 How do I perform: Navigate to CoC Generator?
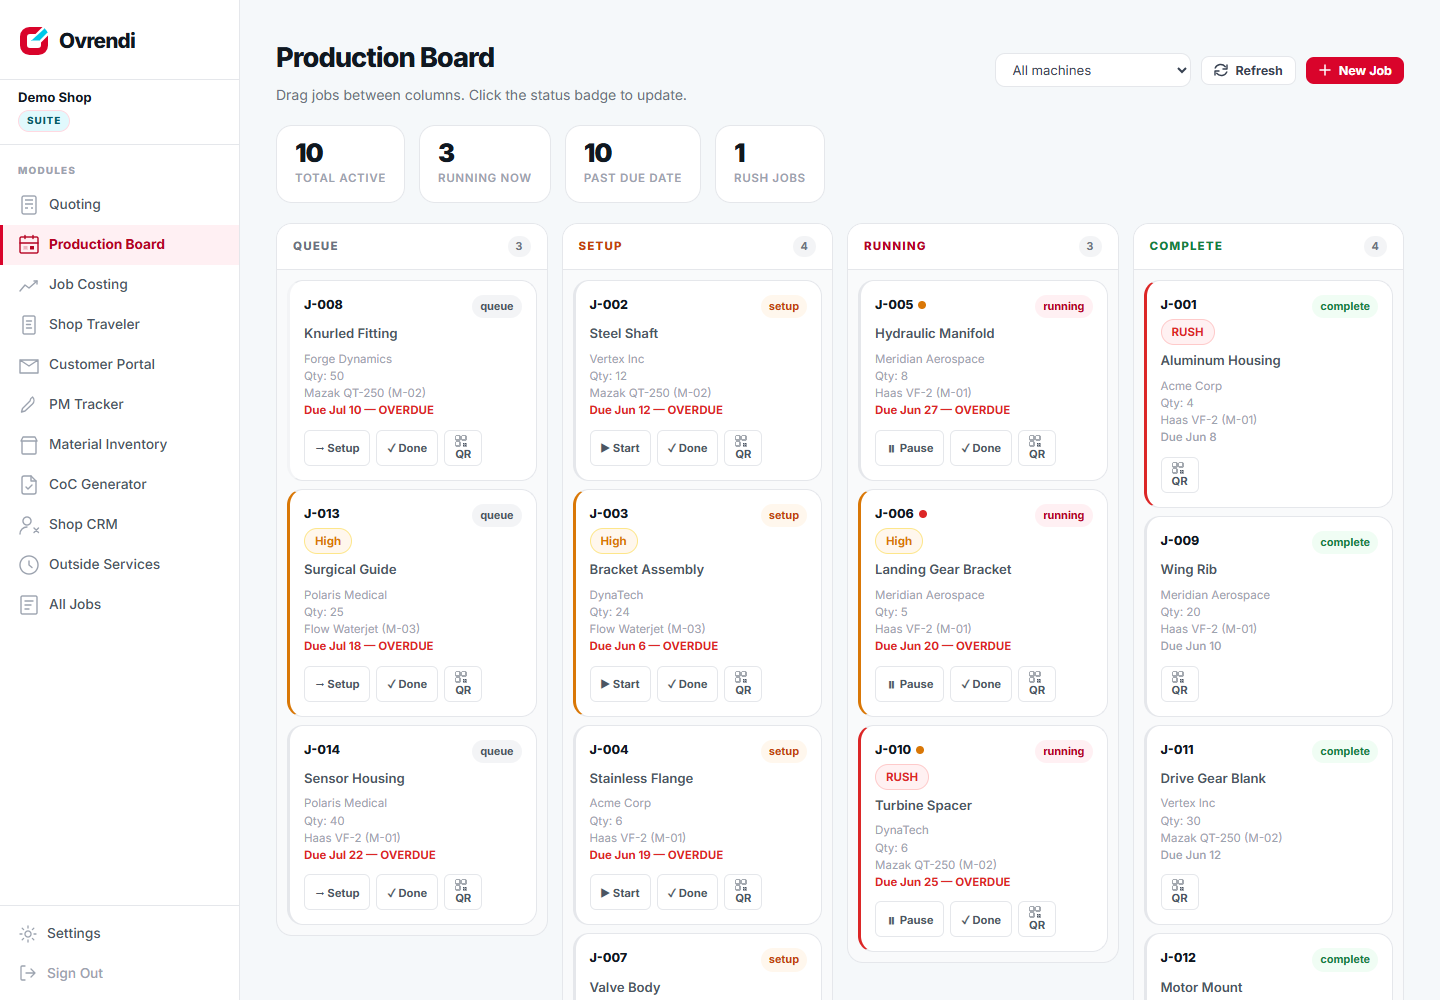pos(120,485)
